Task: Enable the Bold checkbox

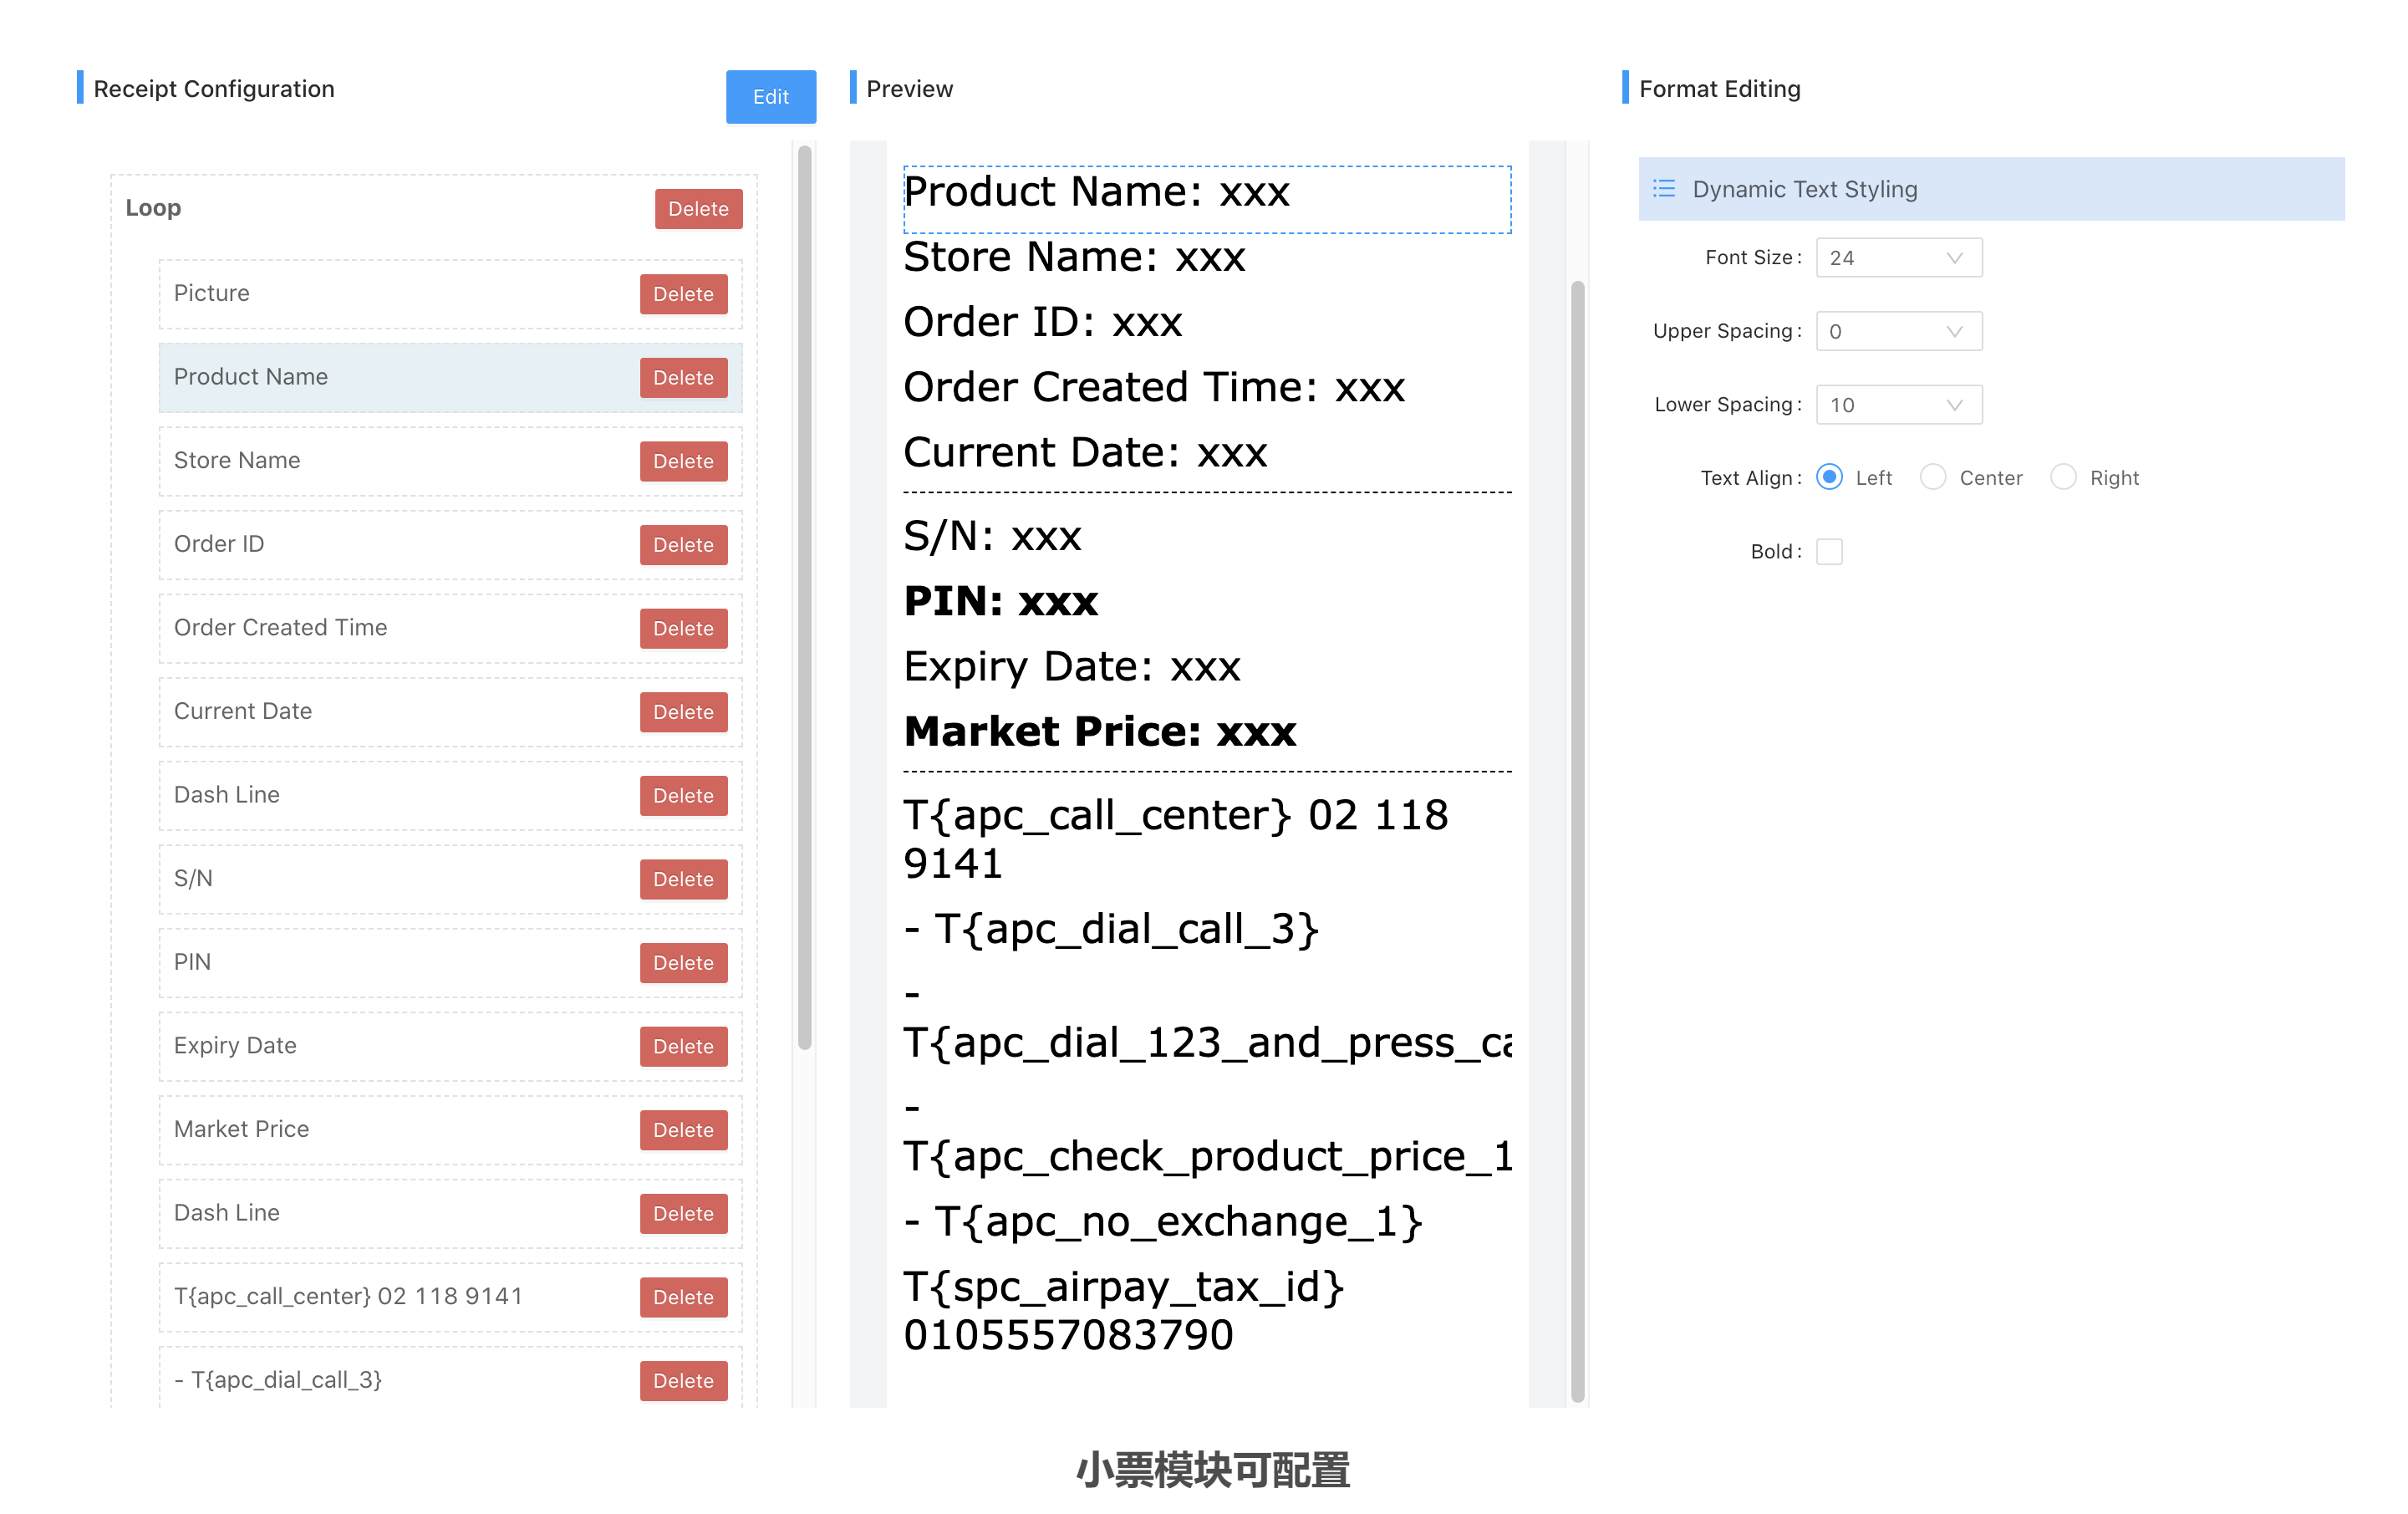Action: click(x=1829, y=551)
